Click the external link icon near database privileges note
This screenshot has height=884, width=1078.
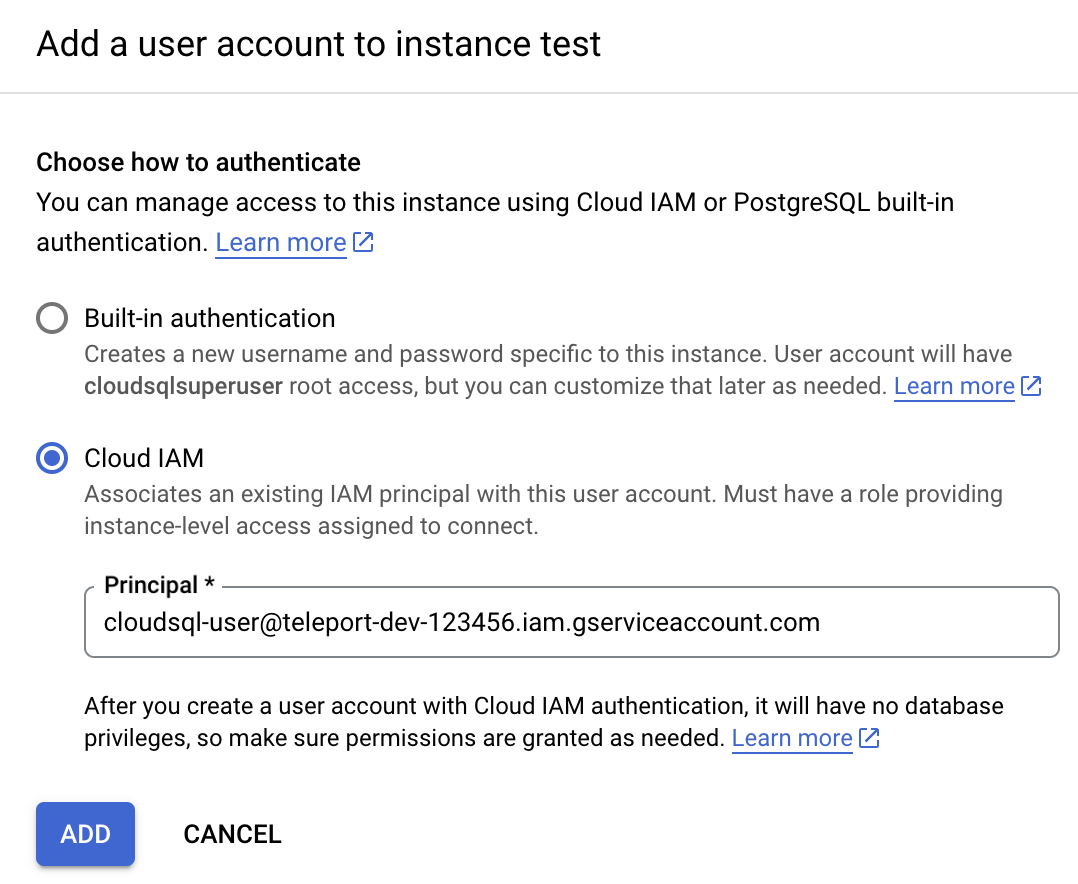coord(869,738)
